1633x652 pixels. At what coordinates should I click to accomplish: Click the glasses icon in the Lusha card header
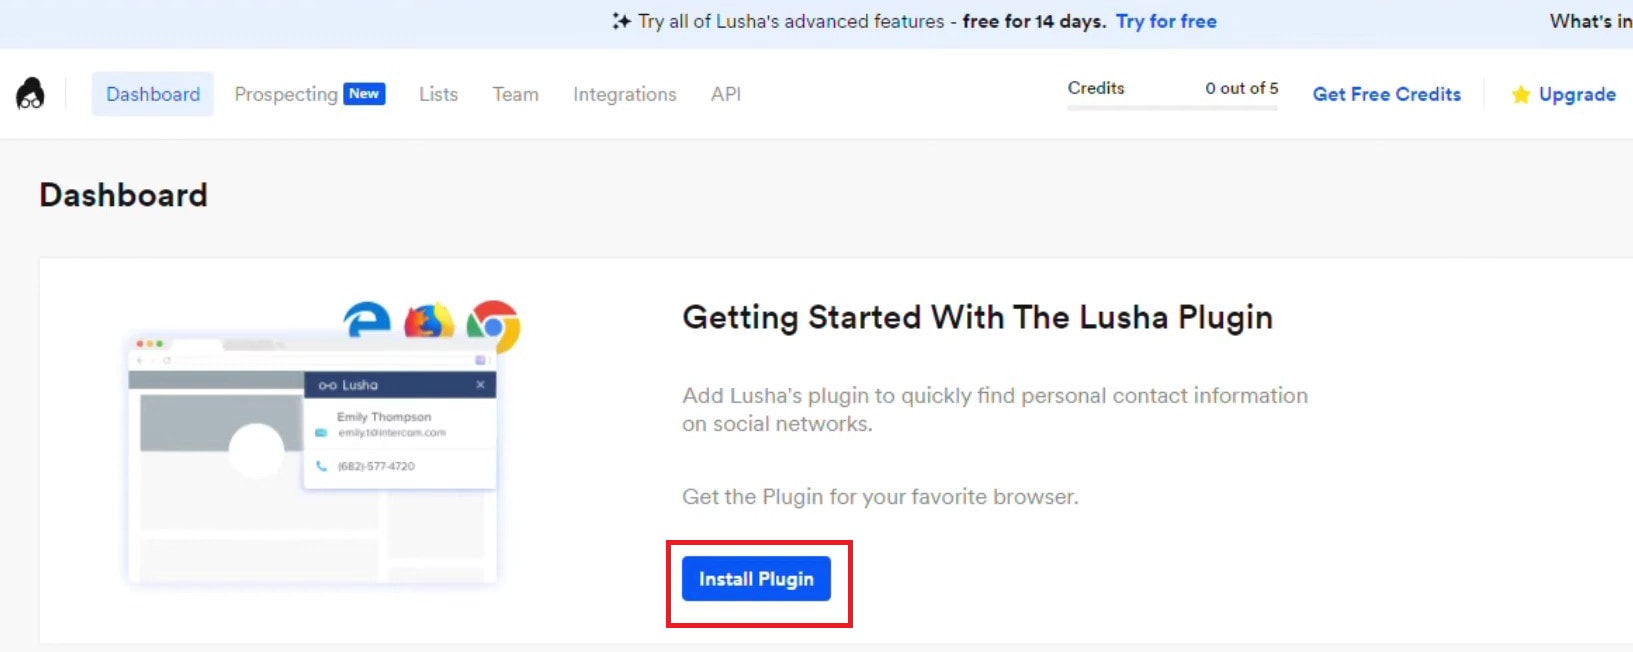tap(330, 384)
